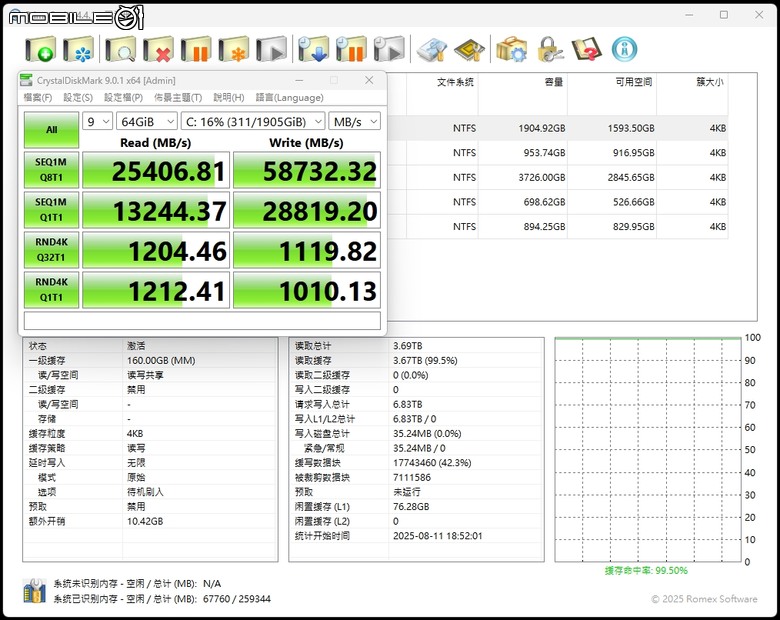Click the 58732.32 sequential write result
The image size is (780, 620).
[307, 170]
